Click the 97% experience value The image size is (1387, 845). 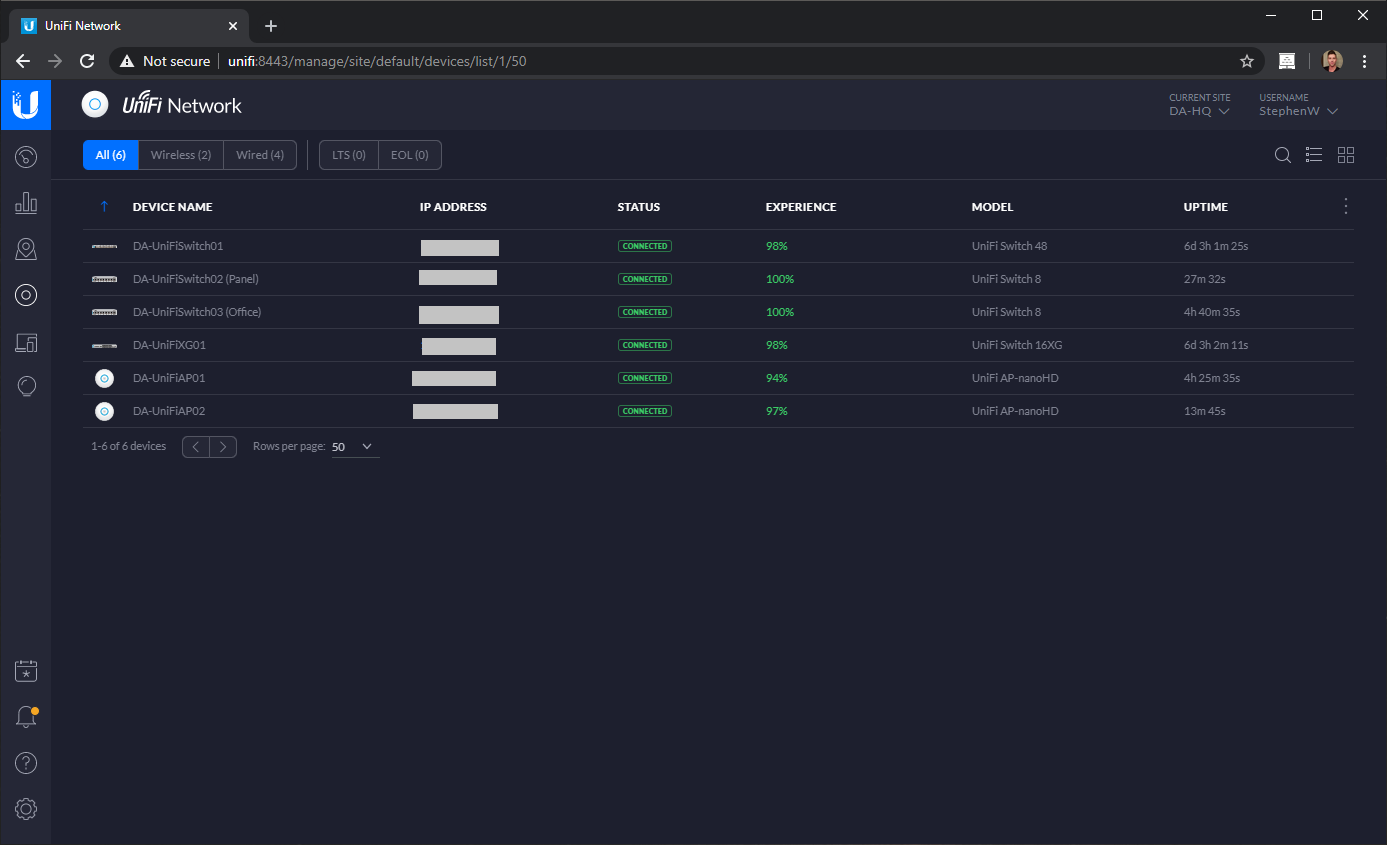pyautogui.click(x=777, y=411)
